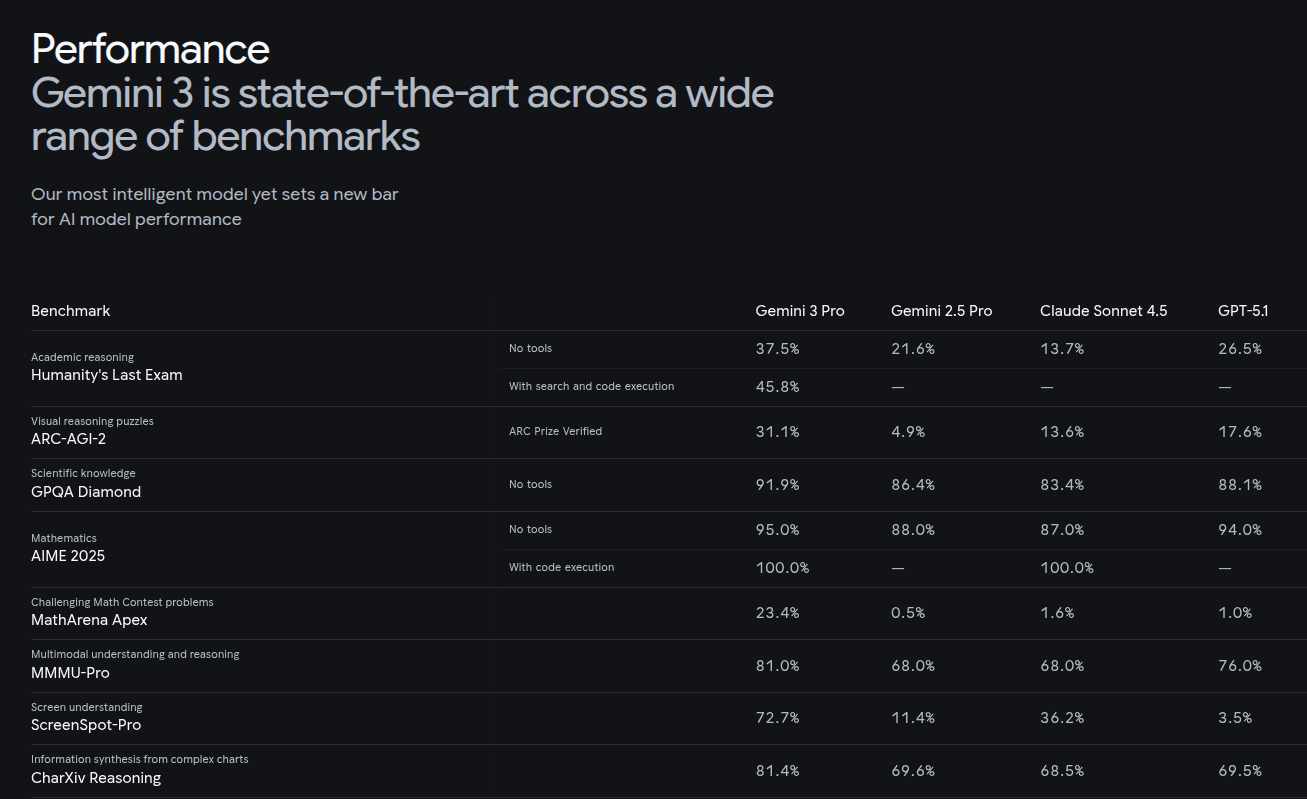The width and height of the screenshot is (1307, 799).
Task: Select the "With code execution" condition label
Action: point(561,567)
